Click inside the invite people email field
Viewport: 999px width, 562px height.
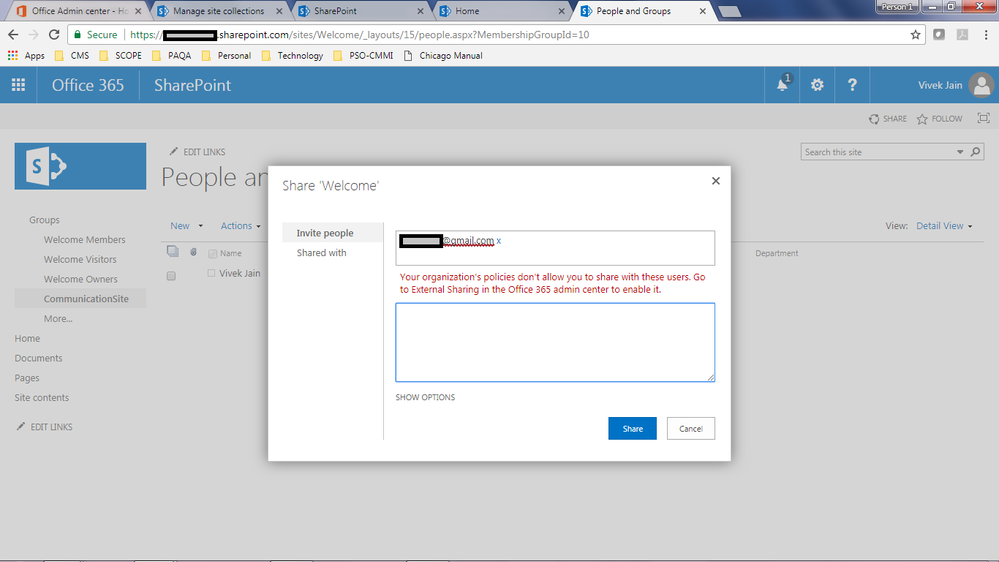555,248
